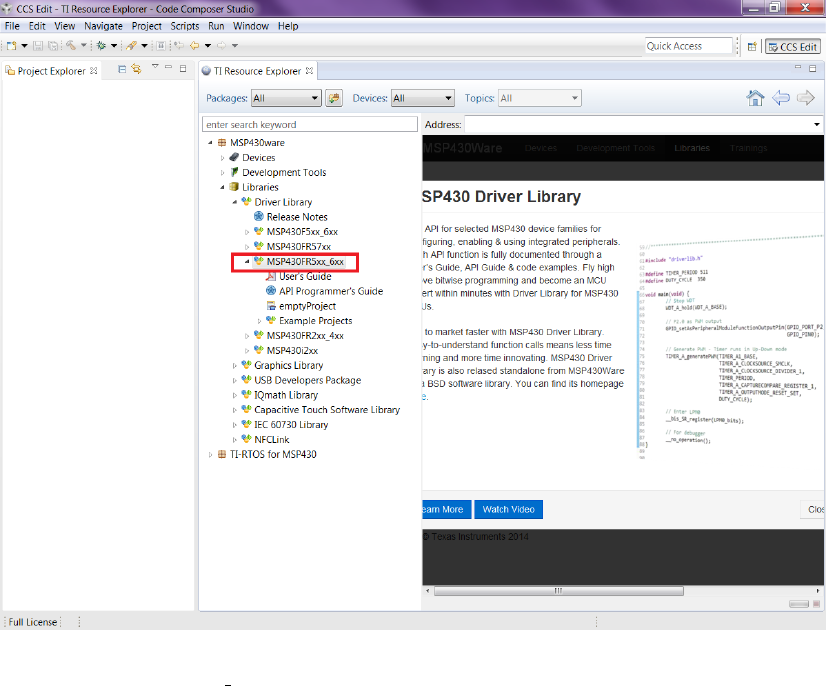Image resolution: width=826 pixels, height=686 pixels.
Task: Collapse the MSP430ware tree node
Action: [210, 143]
